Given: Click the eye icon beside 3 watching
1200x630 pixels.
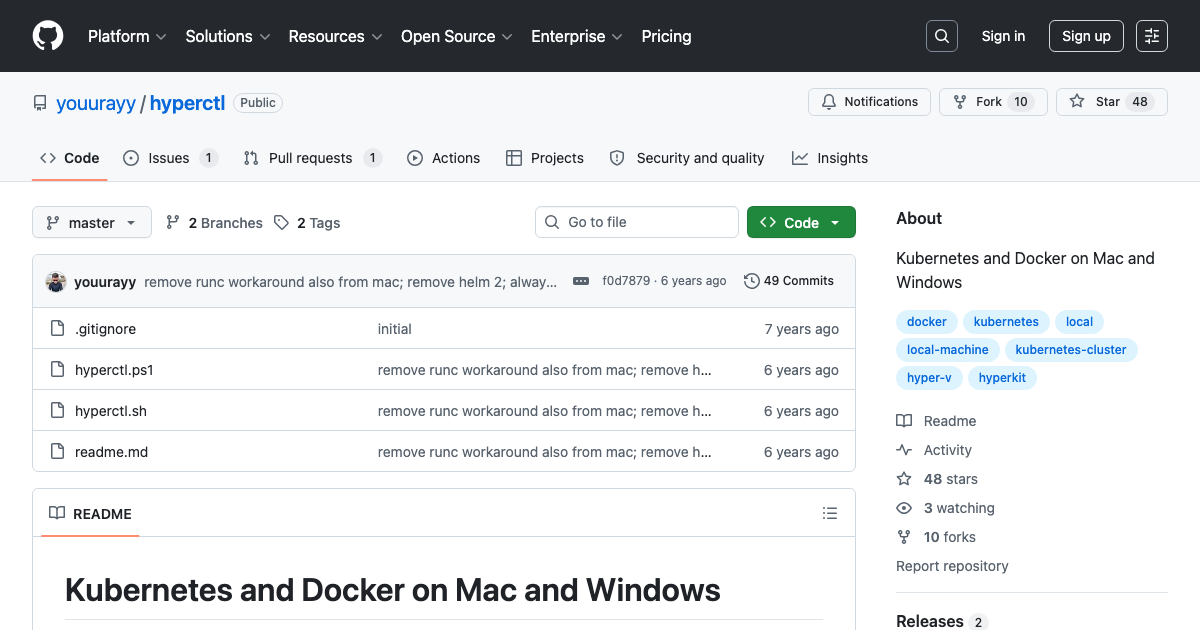Looking at the screenshot, I should [x=904, y=508].
